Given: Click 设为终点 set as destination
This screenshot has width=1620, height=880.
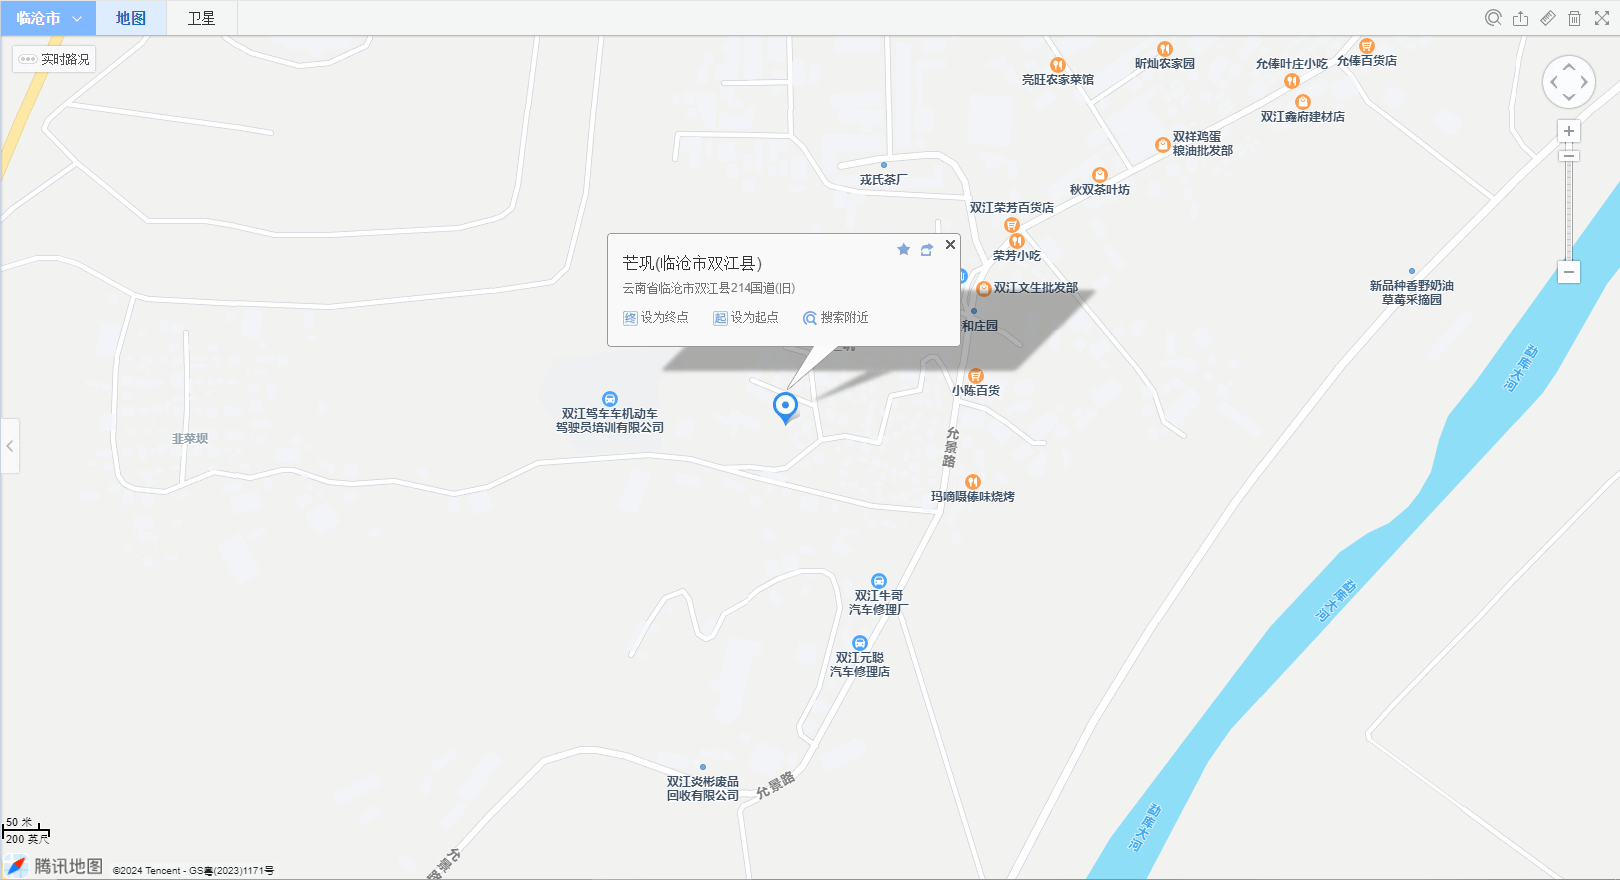Looking at the screenshot, I should (656, 317).
